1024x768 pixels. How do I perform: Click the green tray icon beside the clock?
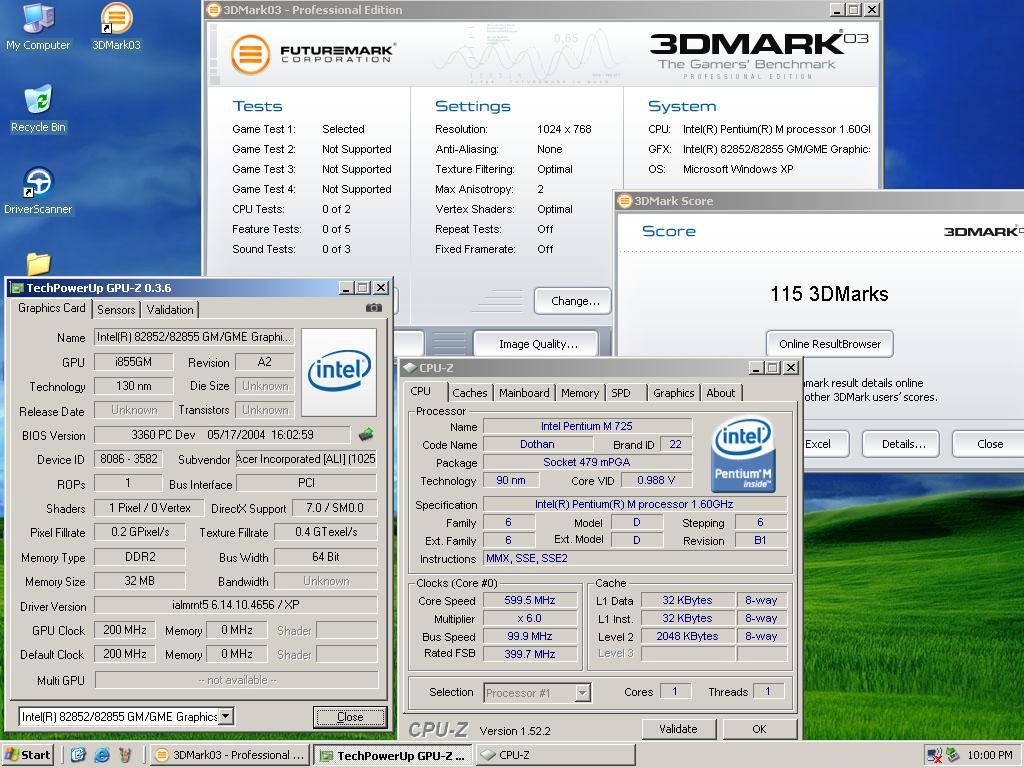[x=953, y=755]
